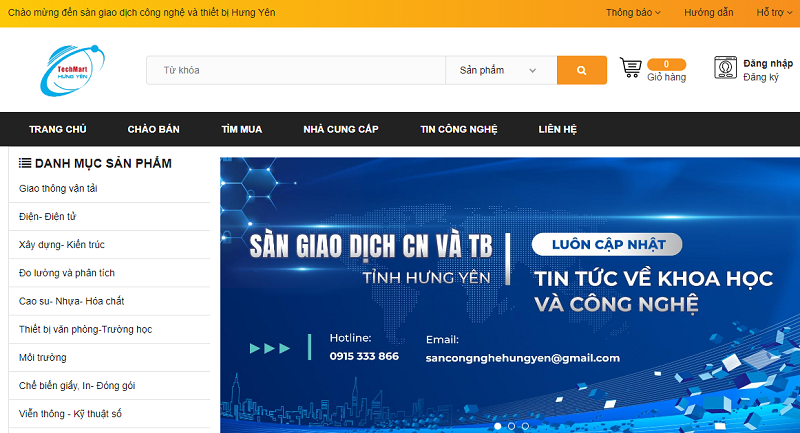The width and height of the screenshot is (800, 433).
Task: Click the welcome message in top bar
Action: (x=142, y=13)
